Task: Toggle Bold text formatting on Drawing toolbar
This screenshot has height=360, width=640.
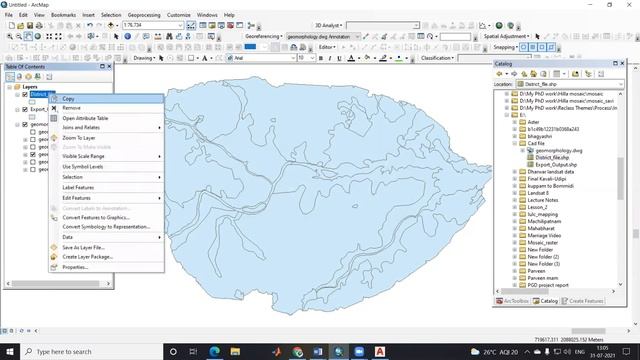Action: point(321,58)
